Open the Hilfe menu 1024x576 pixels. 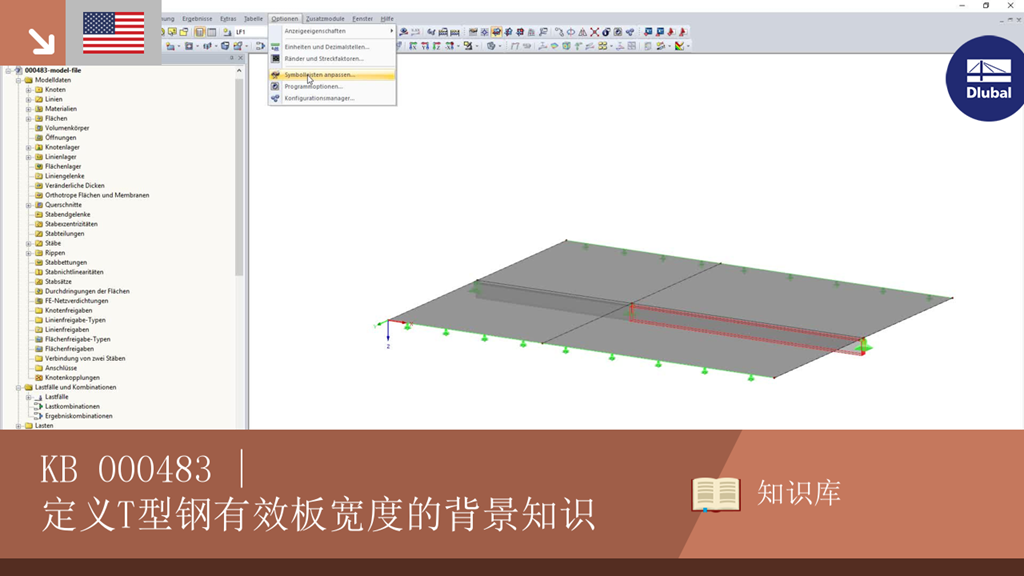pos(387,19)
